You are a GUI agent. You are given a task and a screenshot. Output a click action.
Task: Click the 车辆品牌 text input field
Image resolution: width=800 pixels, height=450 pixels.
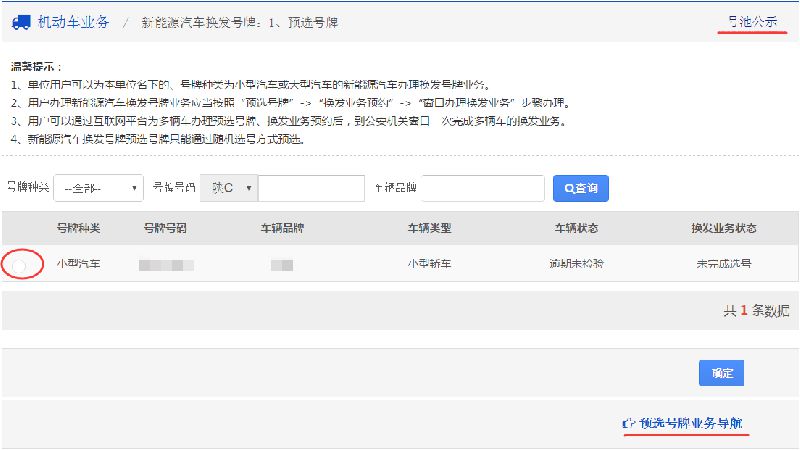(x=483, y=188)
